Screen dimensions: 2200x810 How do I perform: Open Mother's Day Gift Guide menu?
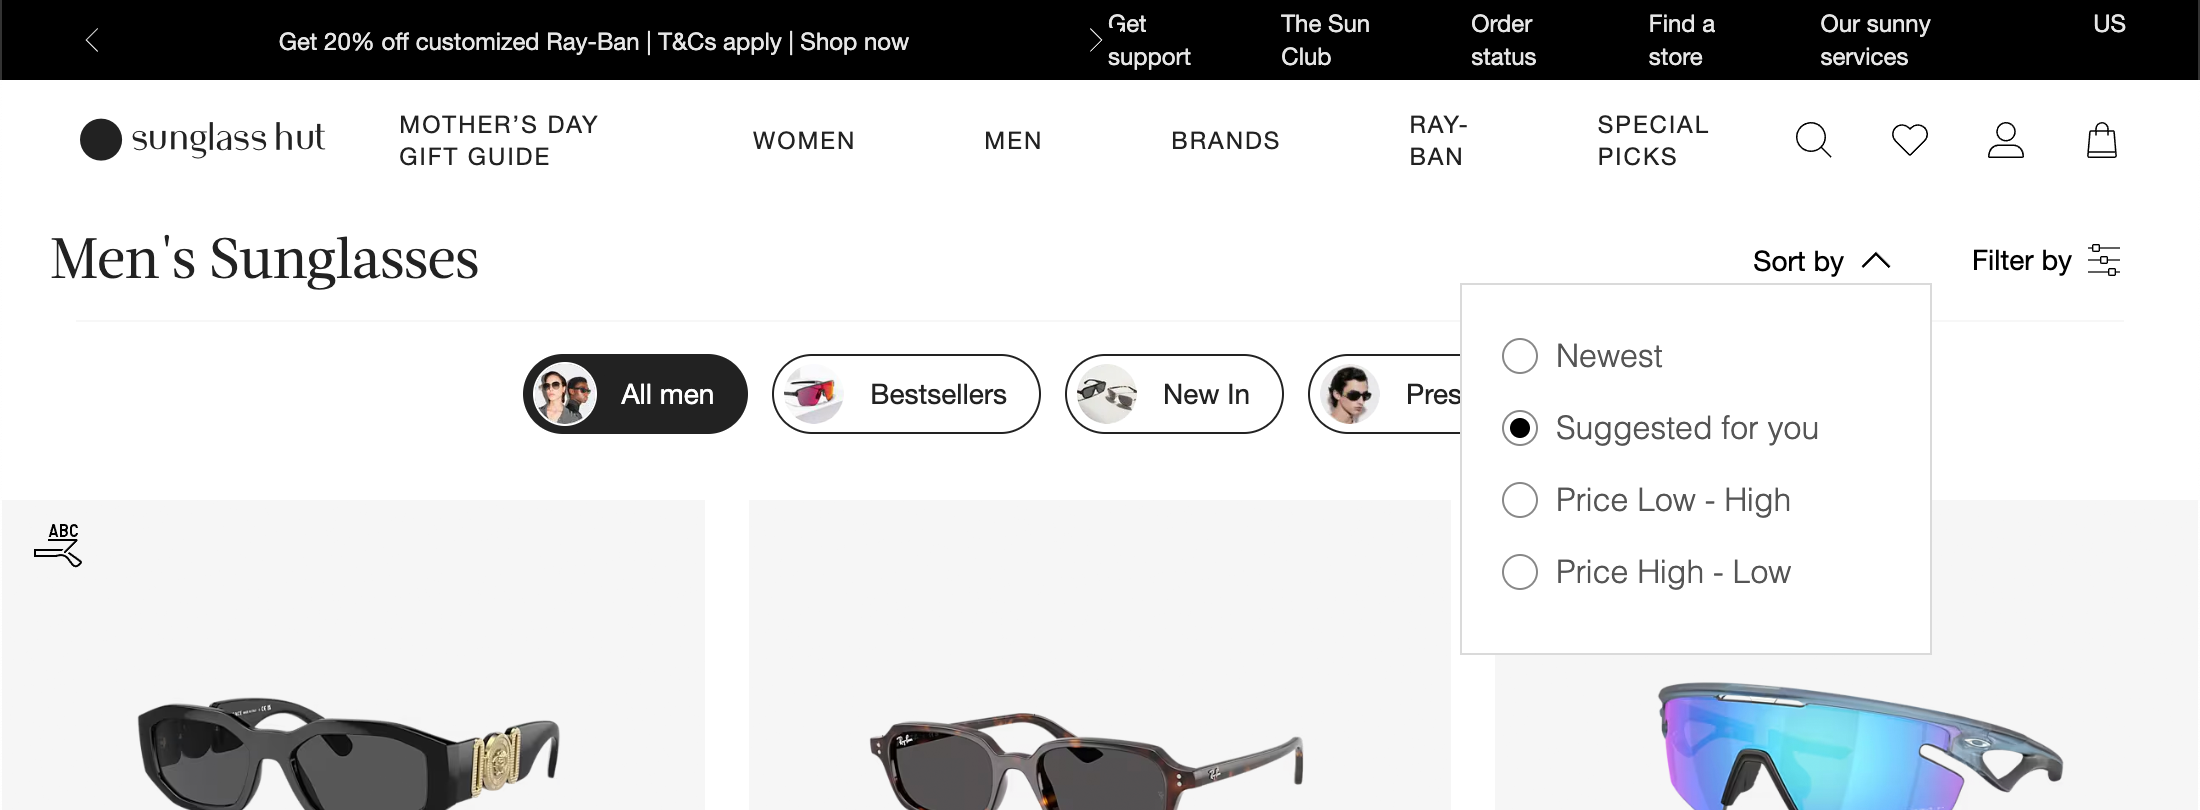(498, 141)
